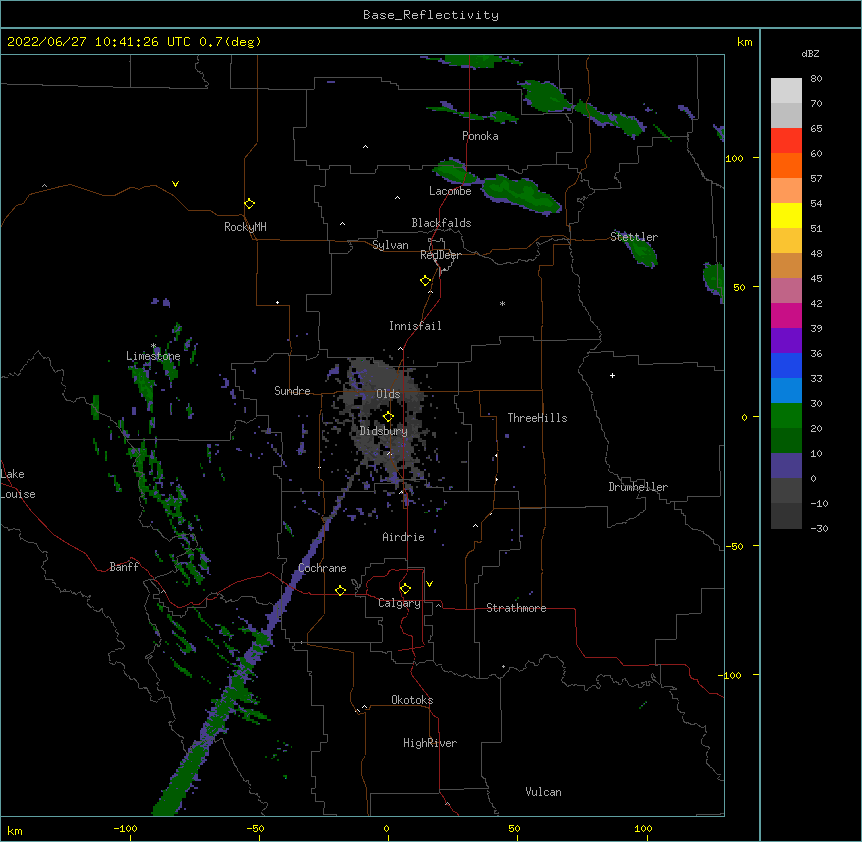Screen dimensions: 862x842
Task: Select the HighRiver label
Action: (430, 743)
